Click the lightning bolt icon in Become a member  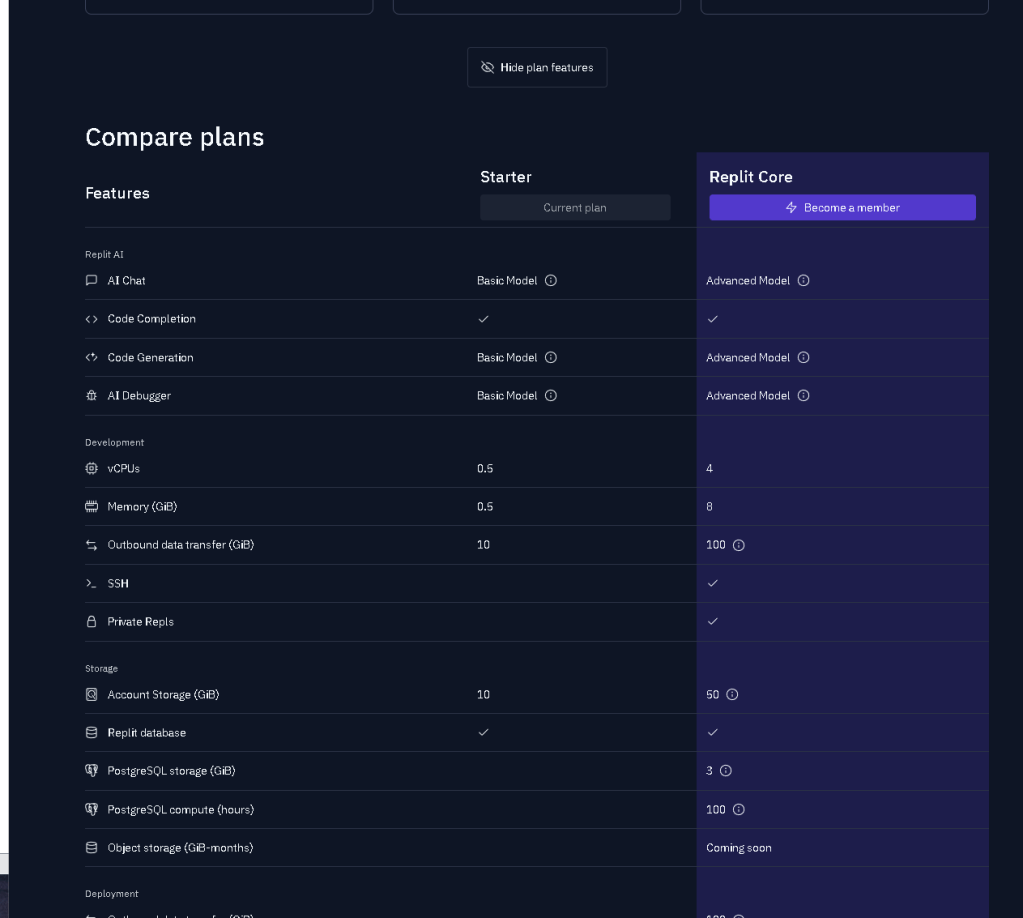tap(791, 207)
